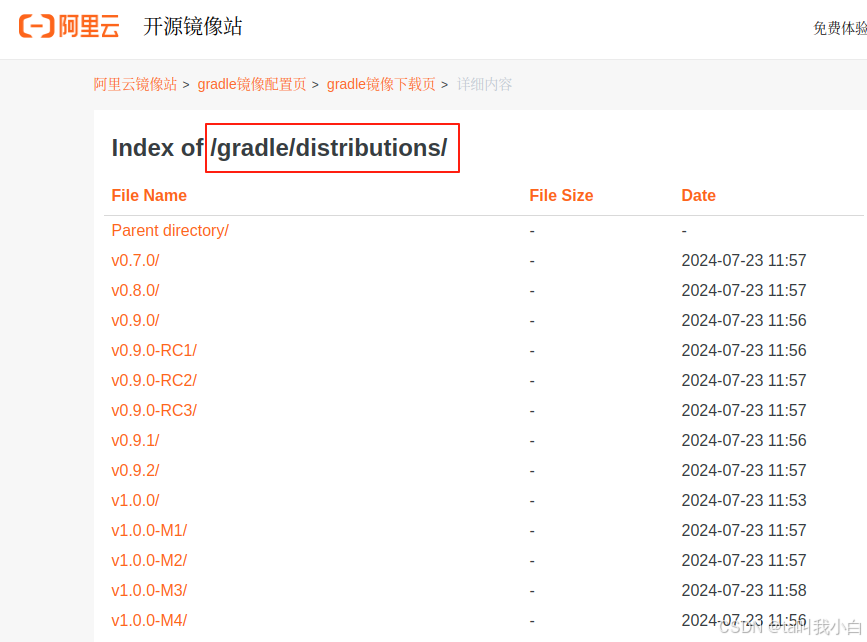Screen dimensions: 867x642
Task: Open the v0.9.0-RC3/ folder
Action: click(x=154, y=410)
